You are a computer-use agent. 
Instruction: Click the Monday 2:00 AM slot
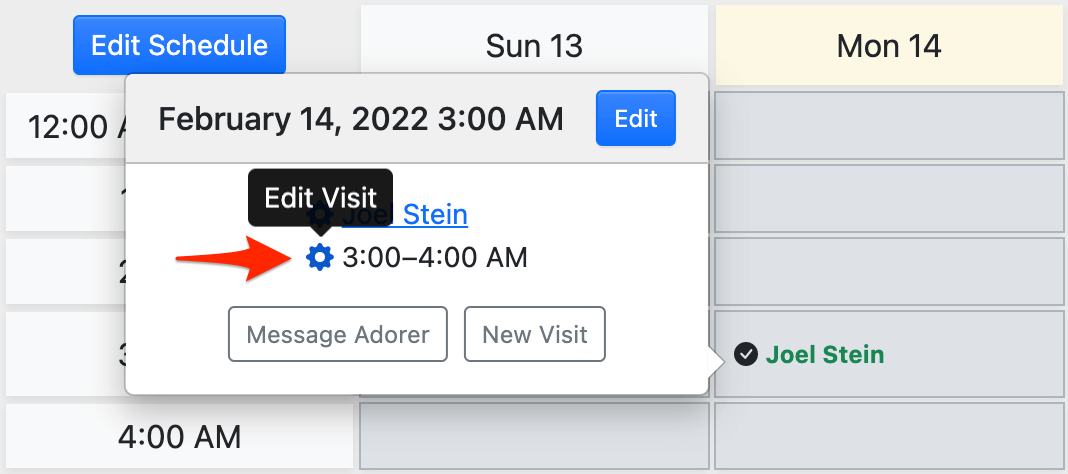[x=889, y=272]
